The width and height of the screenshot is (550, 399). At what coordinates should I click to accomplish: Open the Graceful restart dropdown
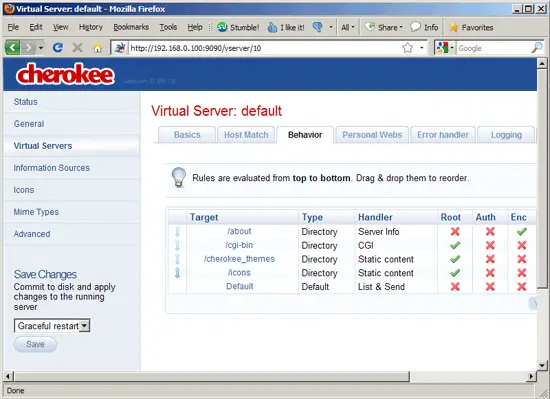click(x=52, y=326)
